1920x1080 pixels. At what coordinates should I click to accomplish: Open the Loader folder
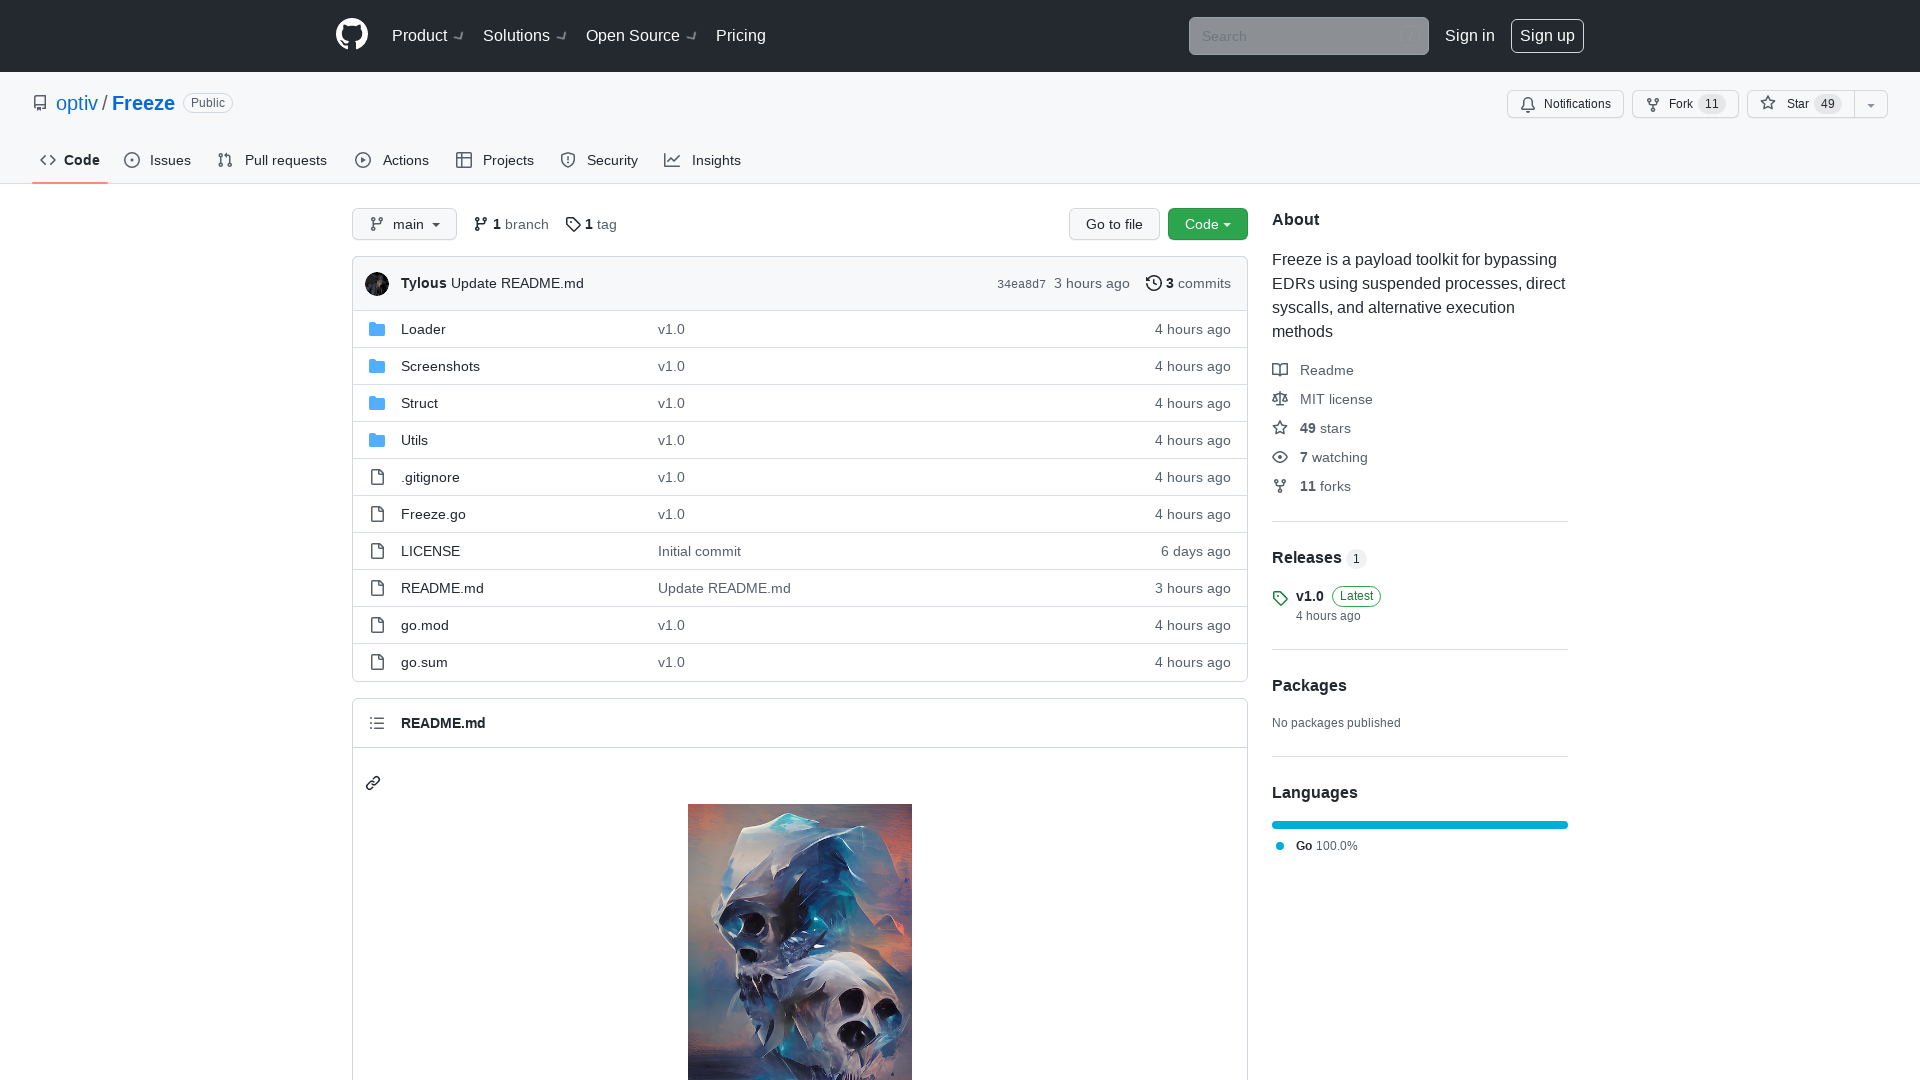click(x=423, y=329)
